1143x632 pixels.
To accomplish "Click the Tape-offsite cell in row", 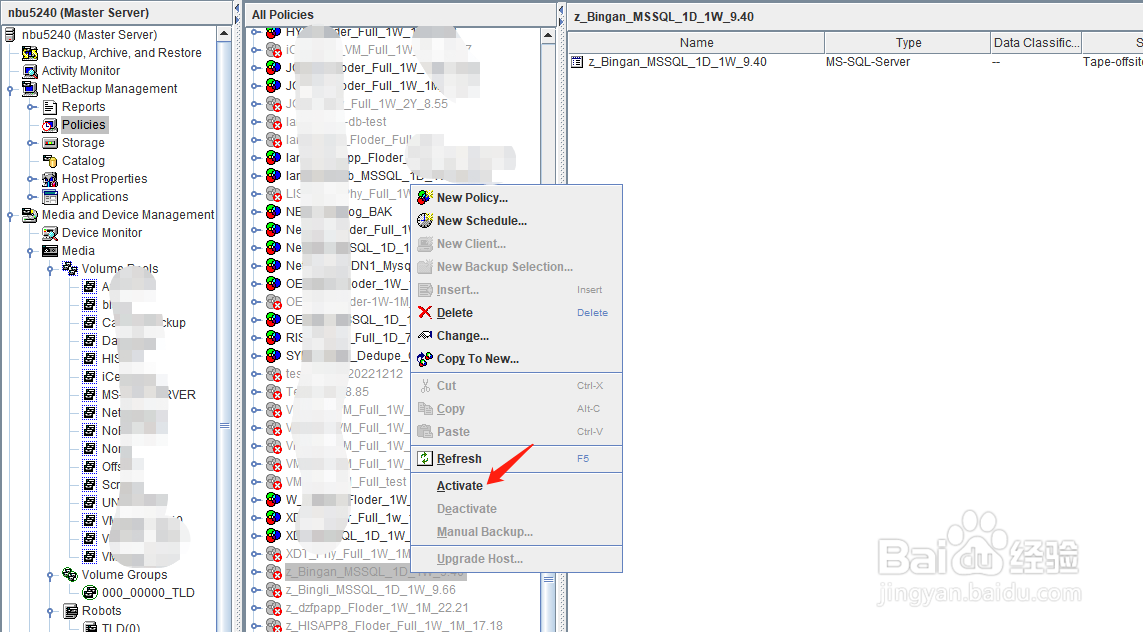I will pyautogui.click(x=1112, y=62).
